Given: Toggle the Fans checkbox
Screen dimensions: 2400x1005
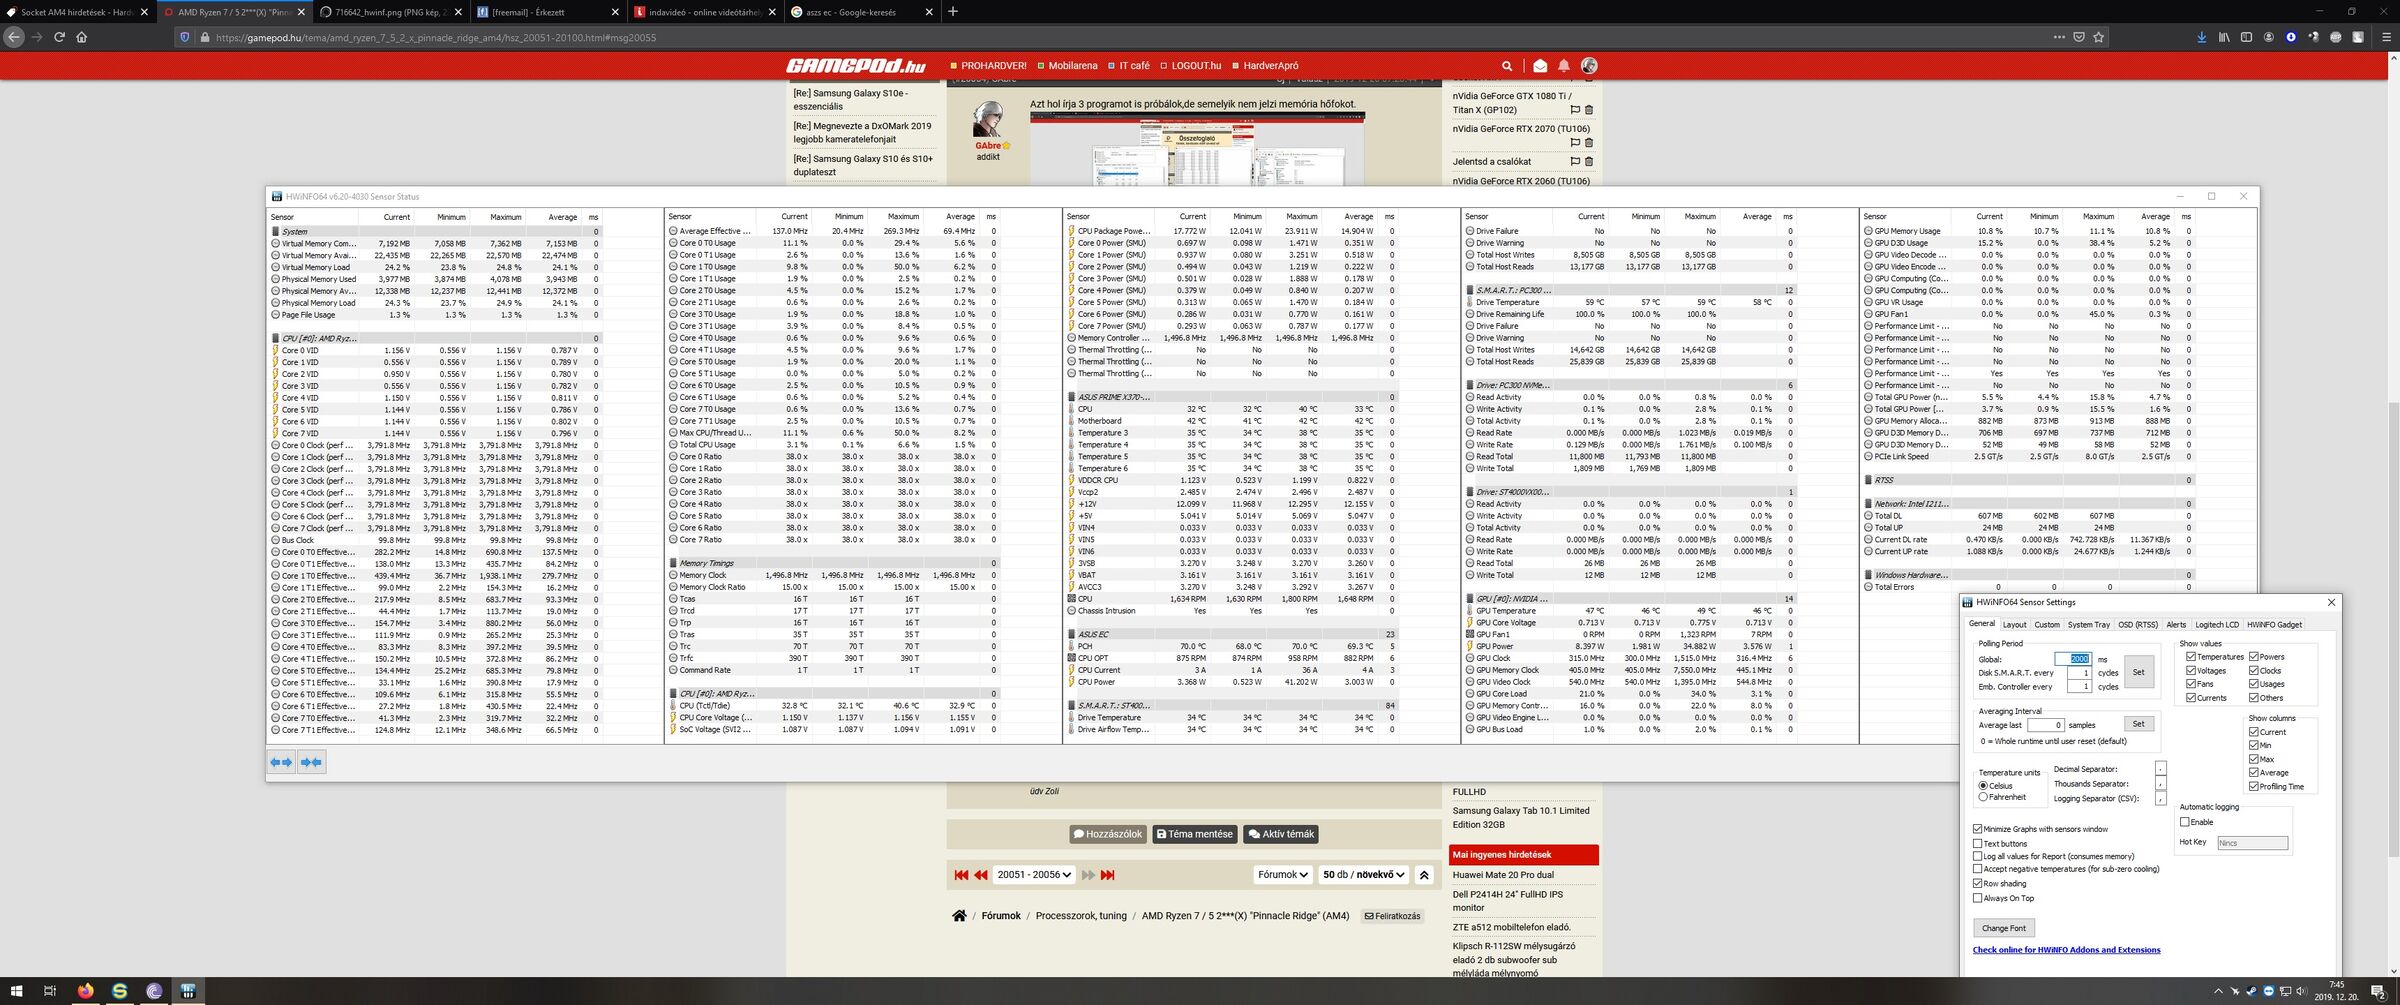Looking at the screenshot, I should click(x=2191, y=684).
